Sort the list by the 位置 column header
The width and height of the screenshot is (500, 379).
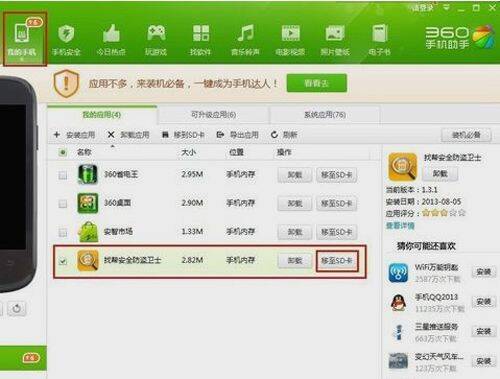(x=236, y=152)
